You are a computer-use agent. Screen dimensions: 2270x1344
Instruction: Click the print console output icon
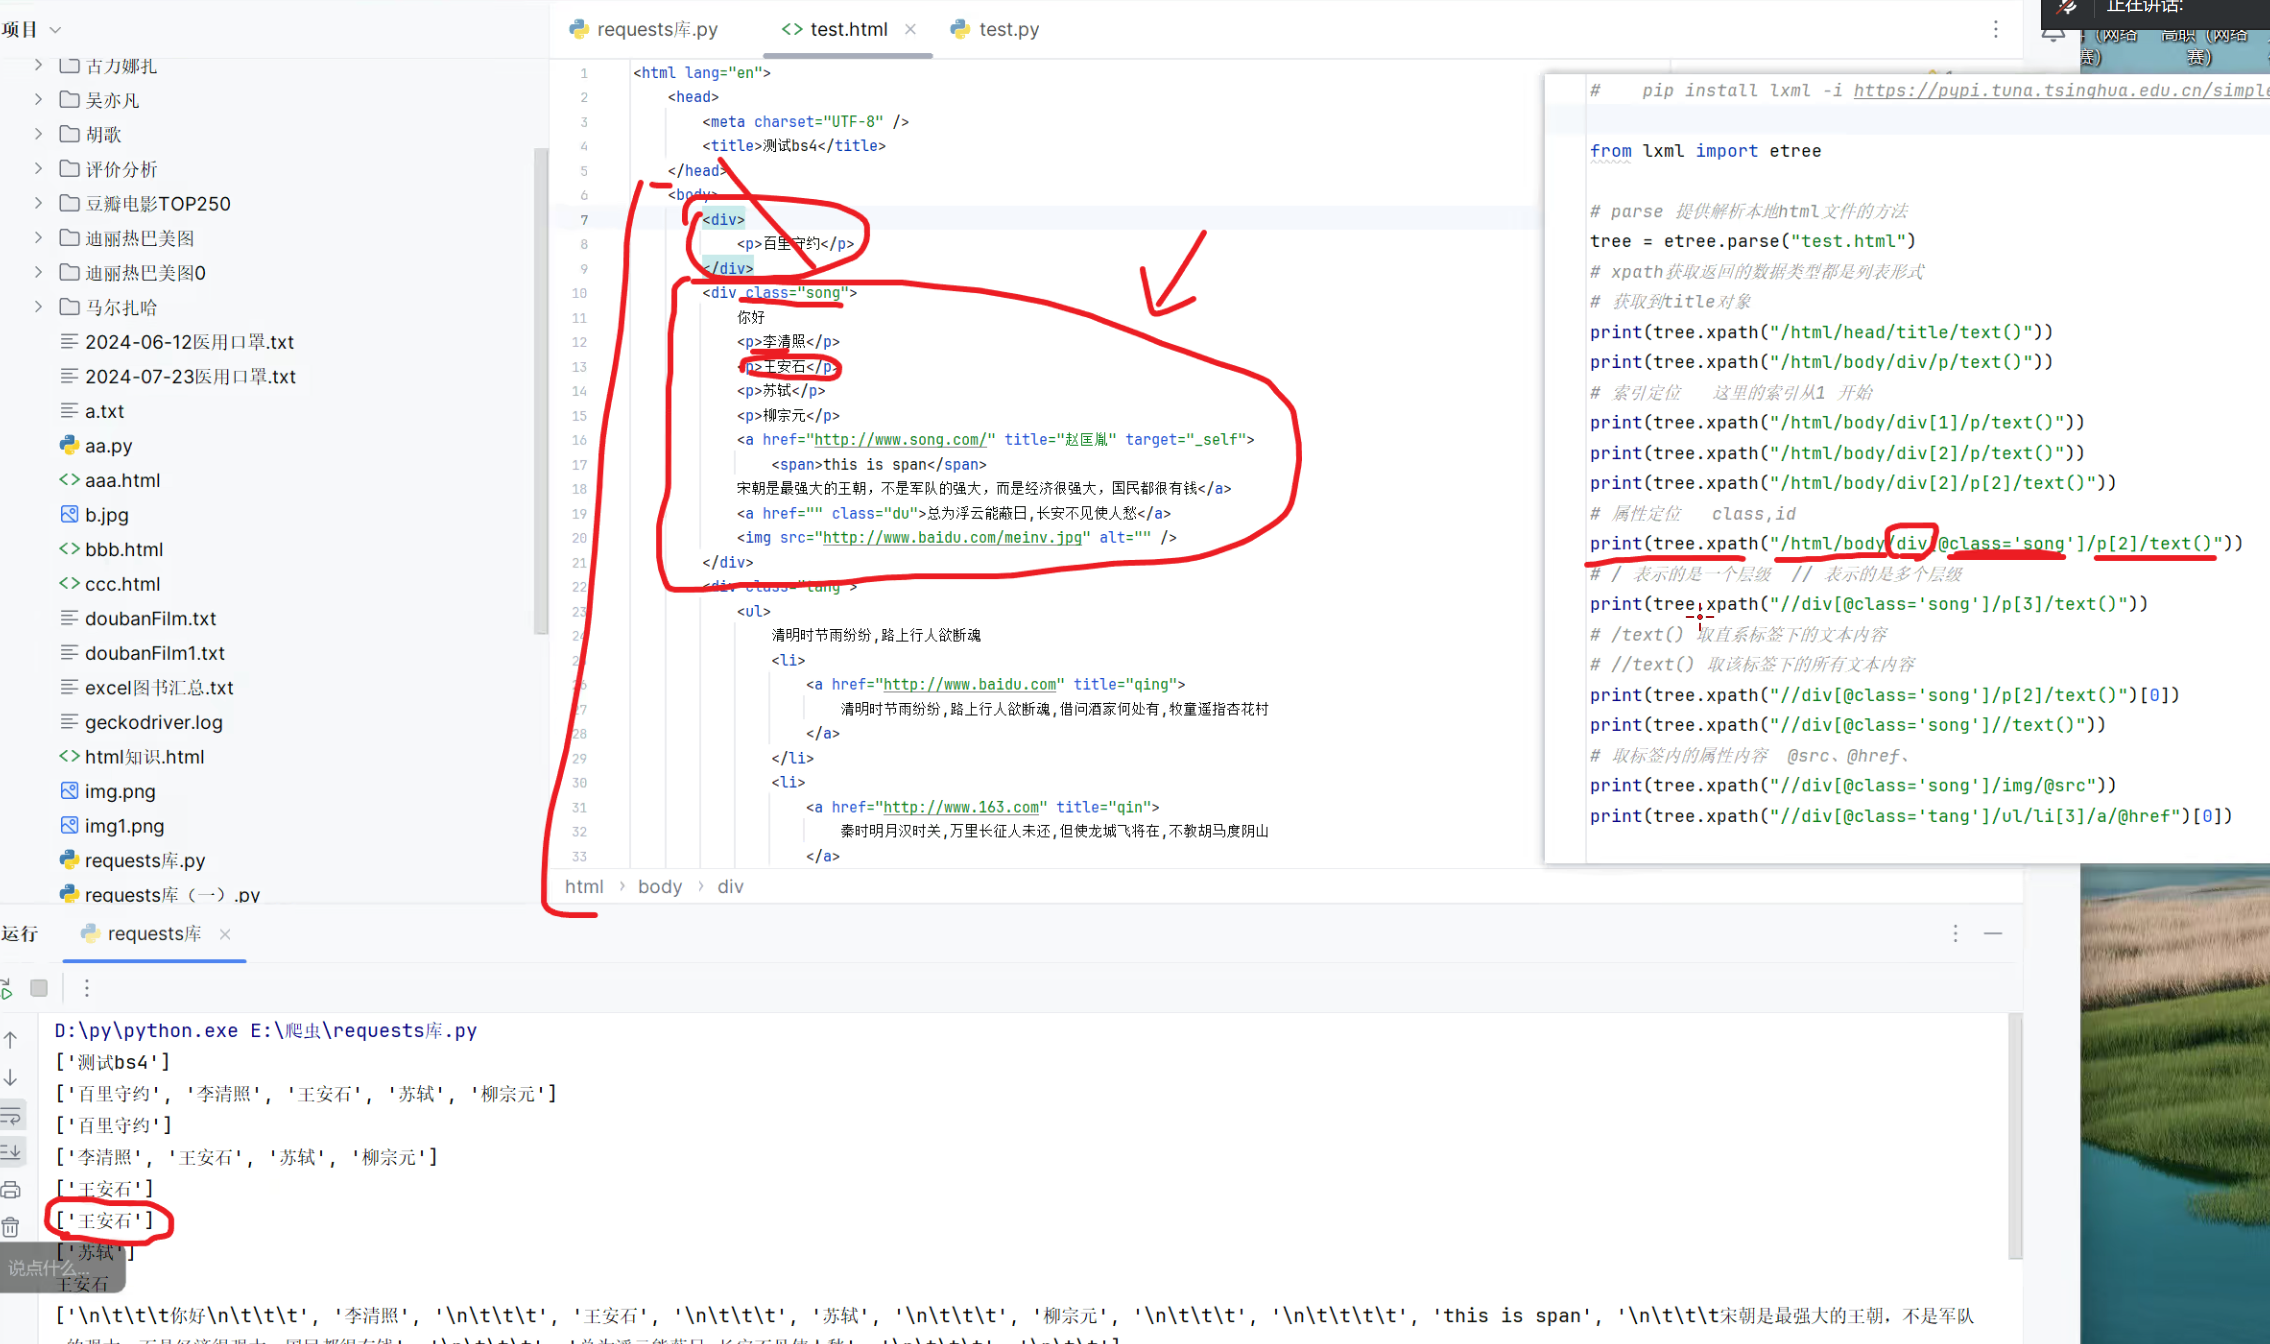pyautogui.click(x=11, y=1189)
